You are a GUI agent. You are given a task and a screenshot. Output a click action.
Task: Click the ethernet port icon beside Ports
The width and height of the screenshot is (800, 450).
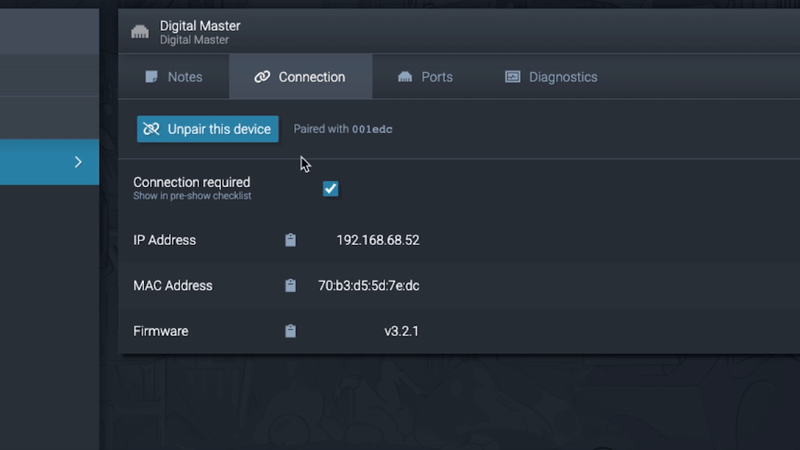(x=405, y=77)
